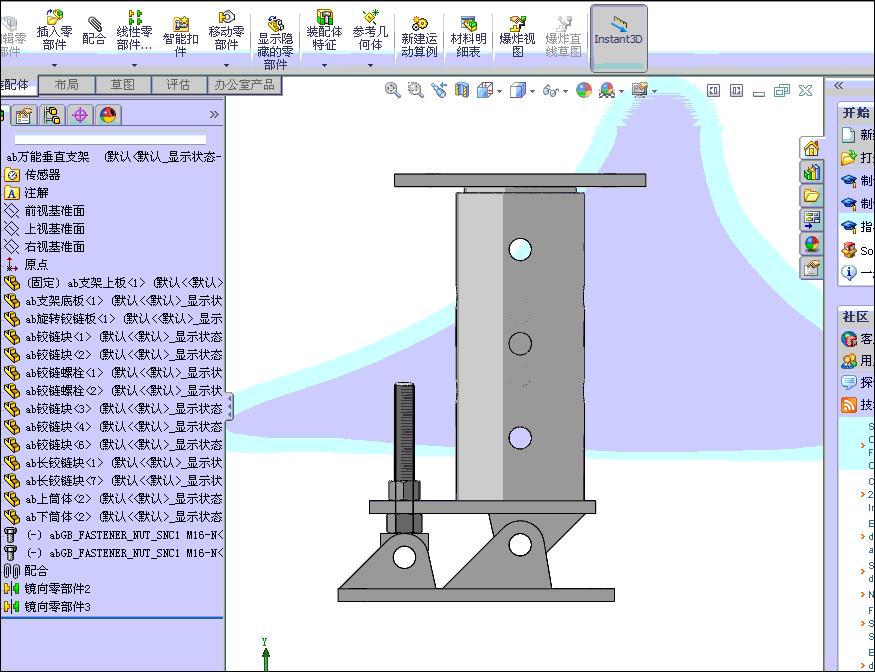The height and width of the screenshot is (672, 875).
Task: Select the 右视基准面 plane
Action: [x=55, y=246]
